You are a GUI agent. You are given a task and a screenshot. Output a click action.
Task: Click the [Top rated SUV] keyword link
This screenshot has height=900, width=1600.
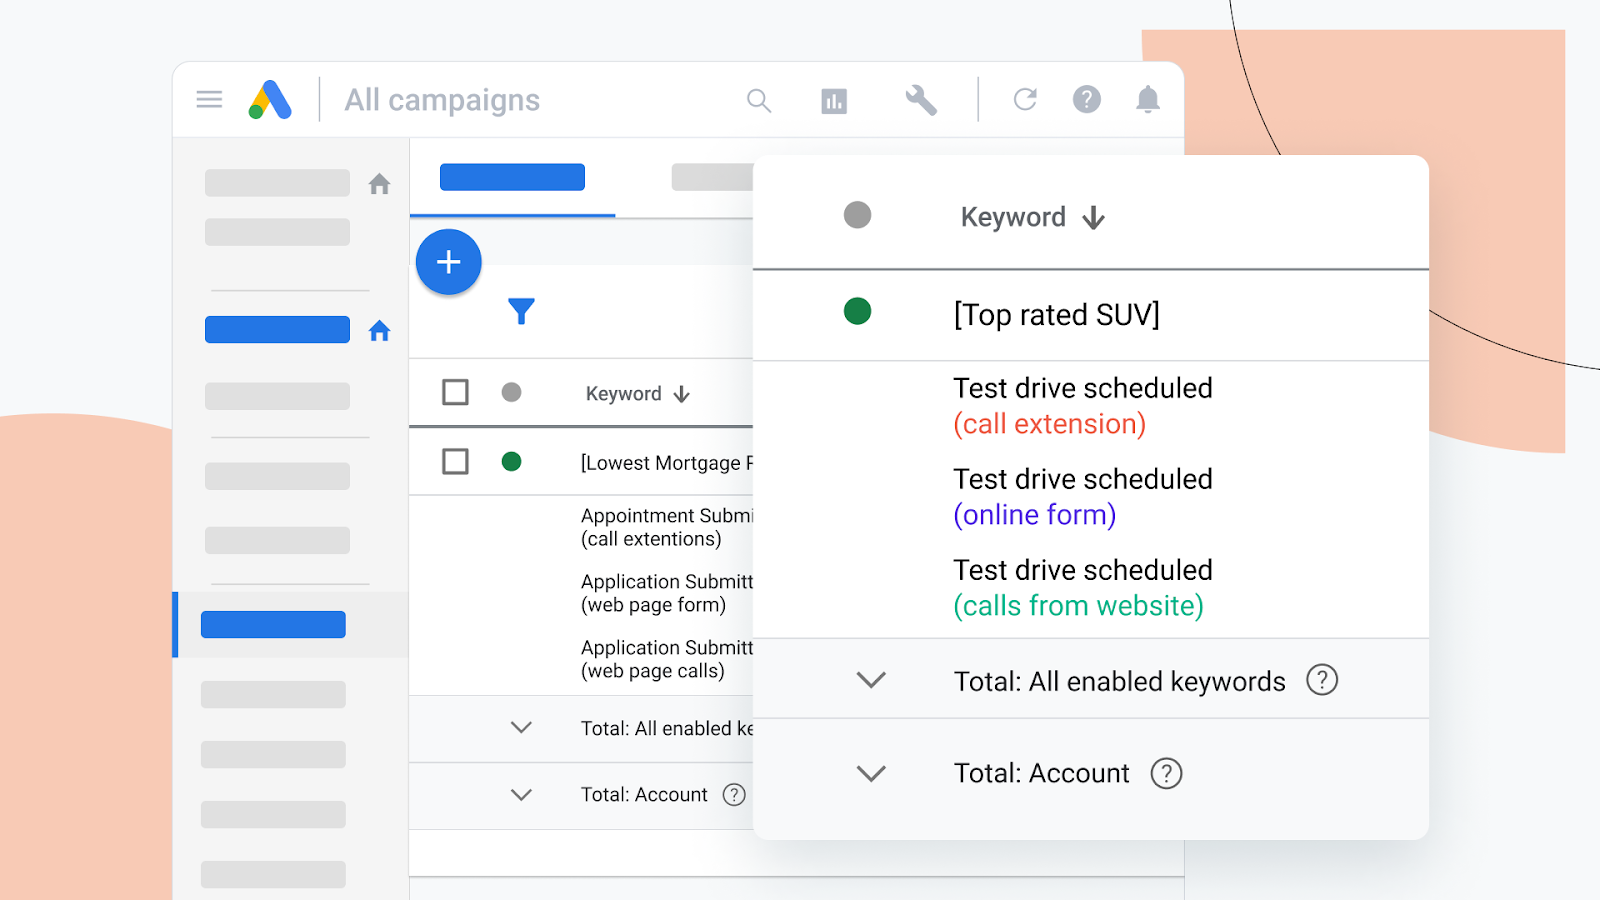pos(1056,314)
